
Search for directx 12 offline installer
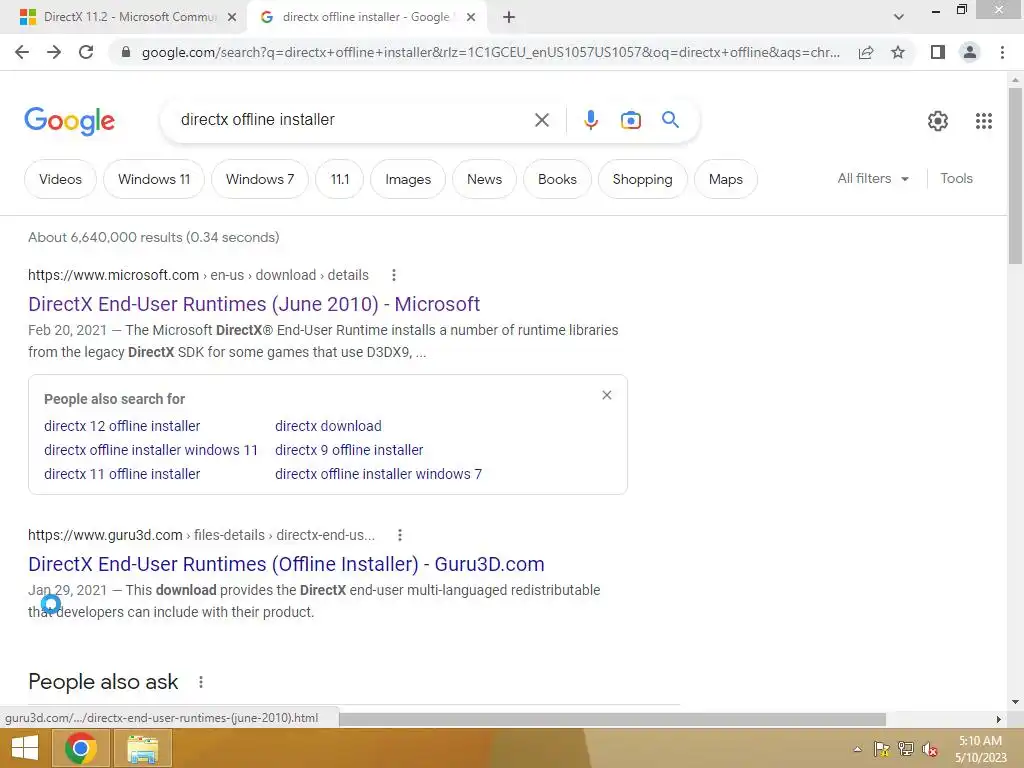[x=122, y=426]
